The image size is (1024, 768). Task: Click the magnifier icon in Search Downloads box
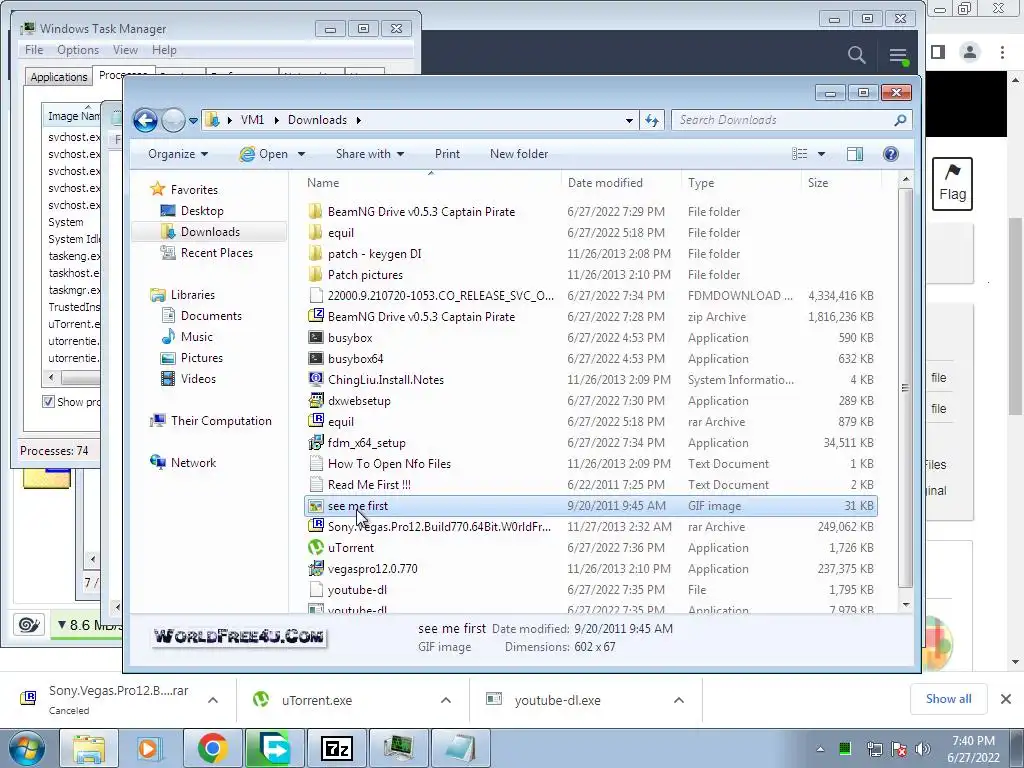(x=901, y=120)
